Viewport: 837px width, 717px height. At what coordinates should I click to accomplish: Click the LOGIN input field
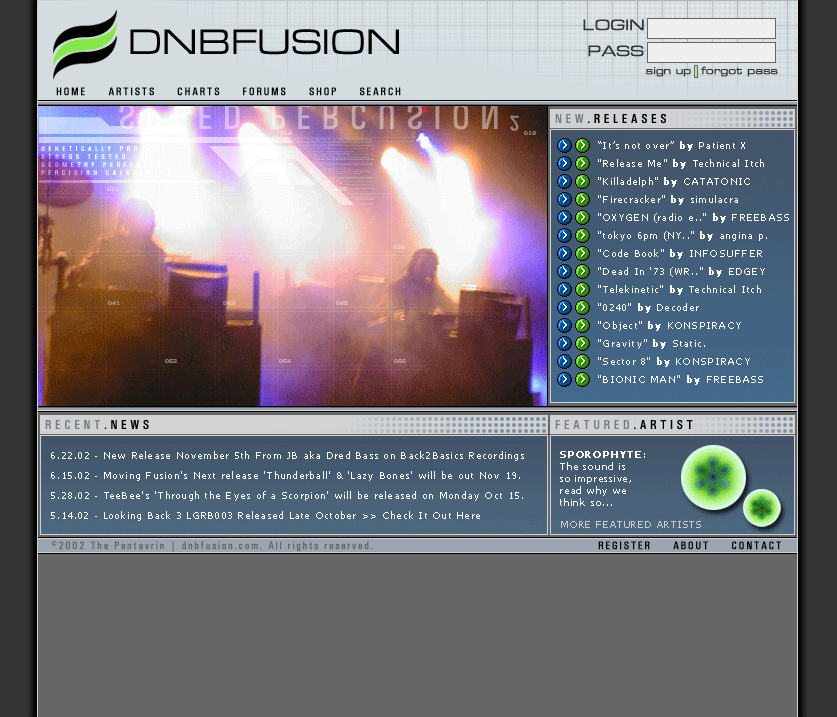point(711,28)
